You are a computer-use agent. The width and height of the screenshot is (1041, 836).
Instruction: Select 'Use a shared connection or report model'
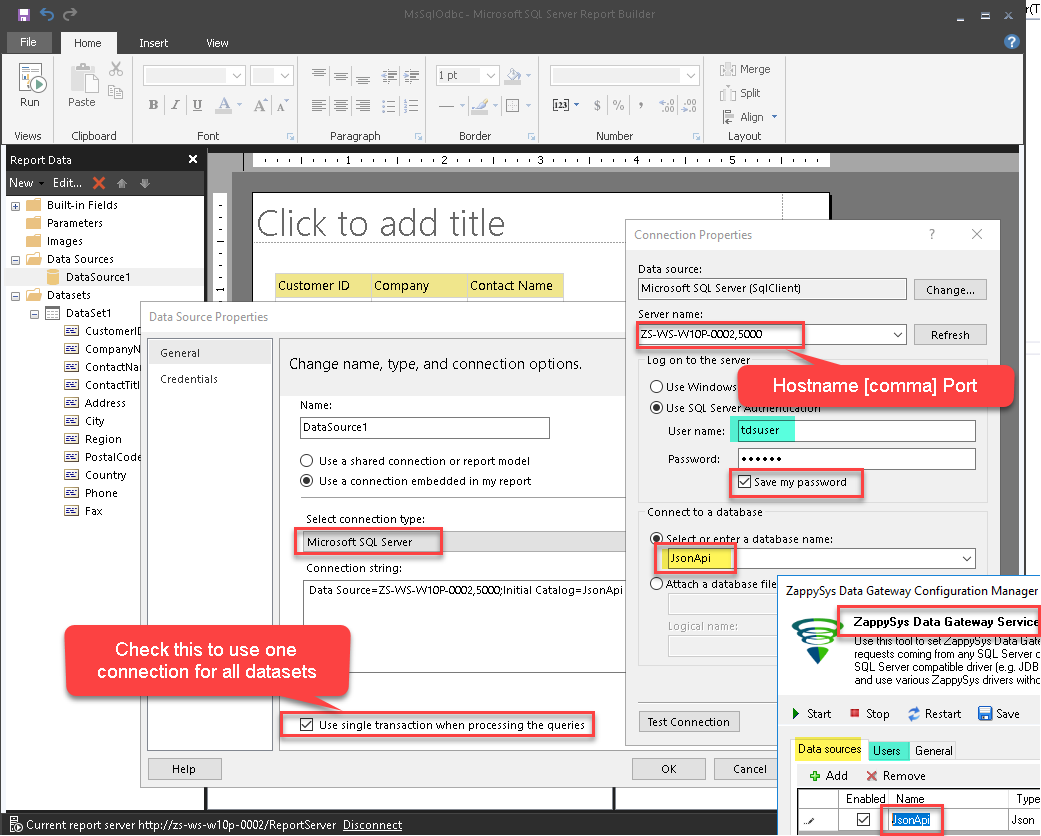307,461
